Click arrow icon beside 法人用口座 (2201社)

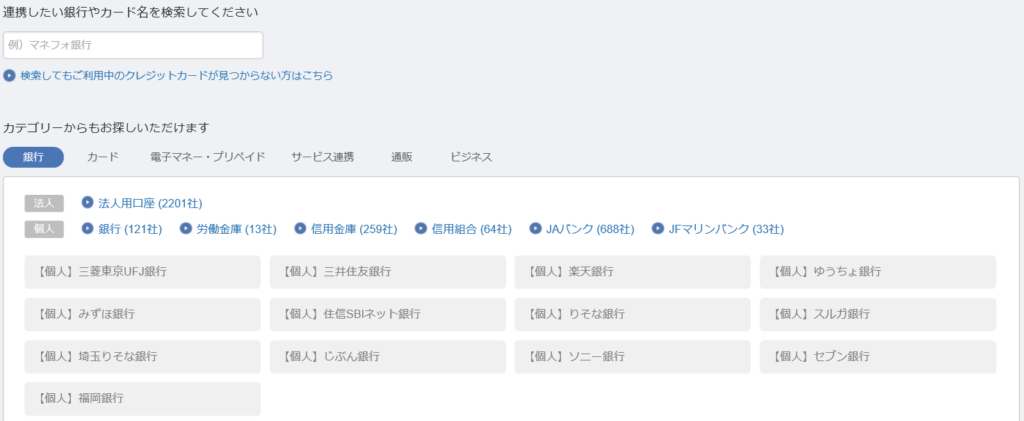pyautogui.click(x=88, y=202)
